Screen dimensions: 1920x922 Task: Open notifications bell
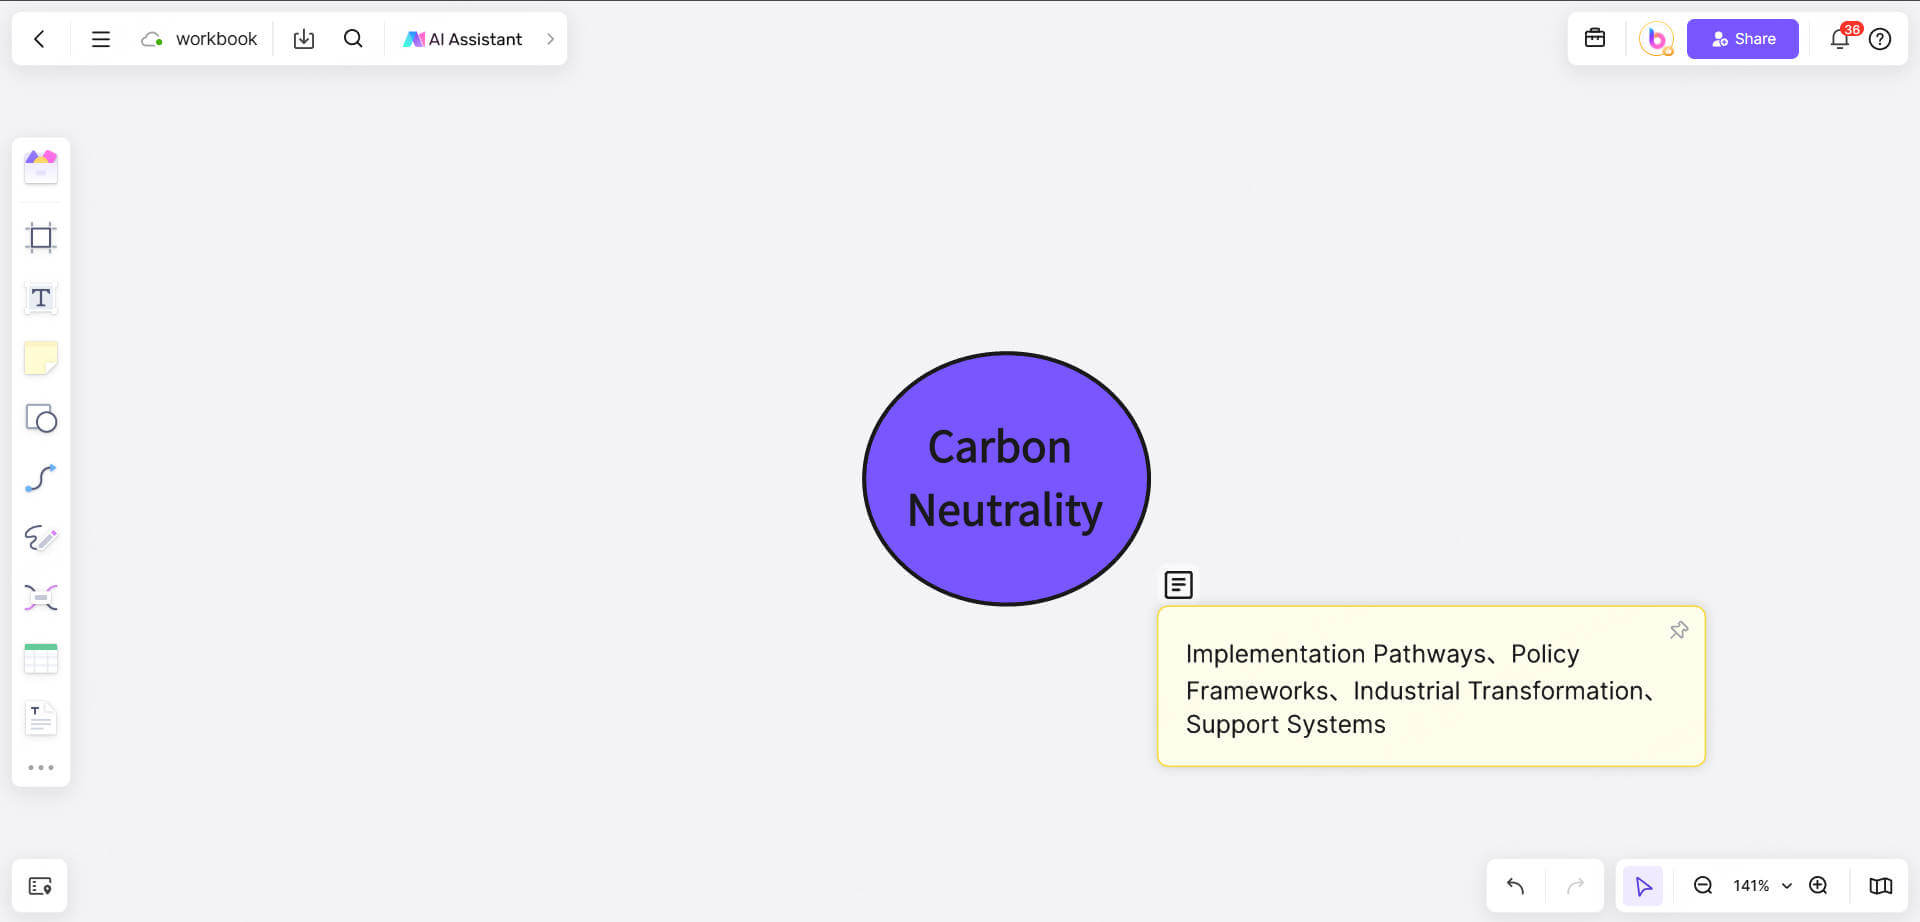tap(1840, 39)
